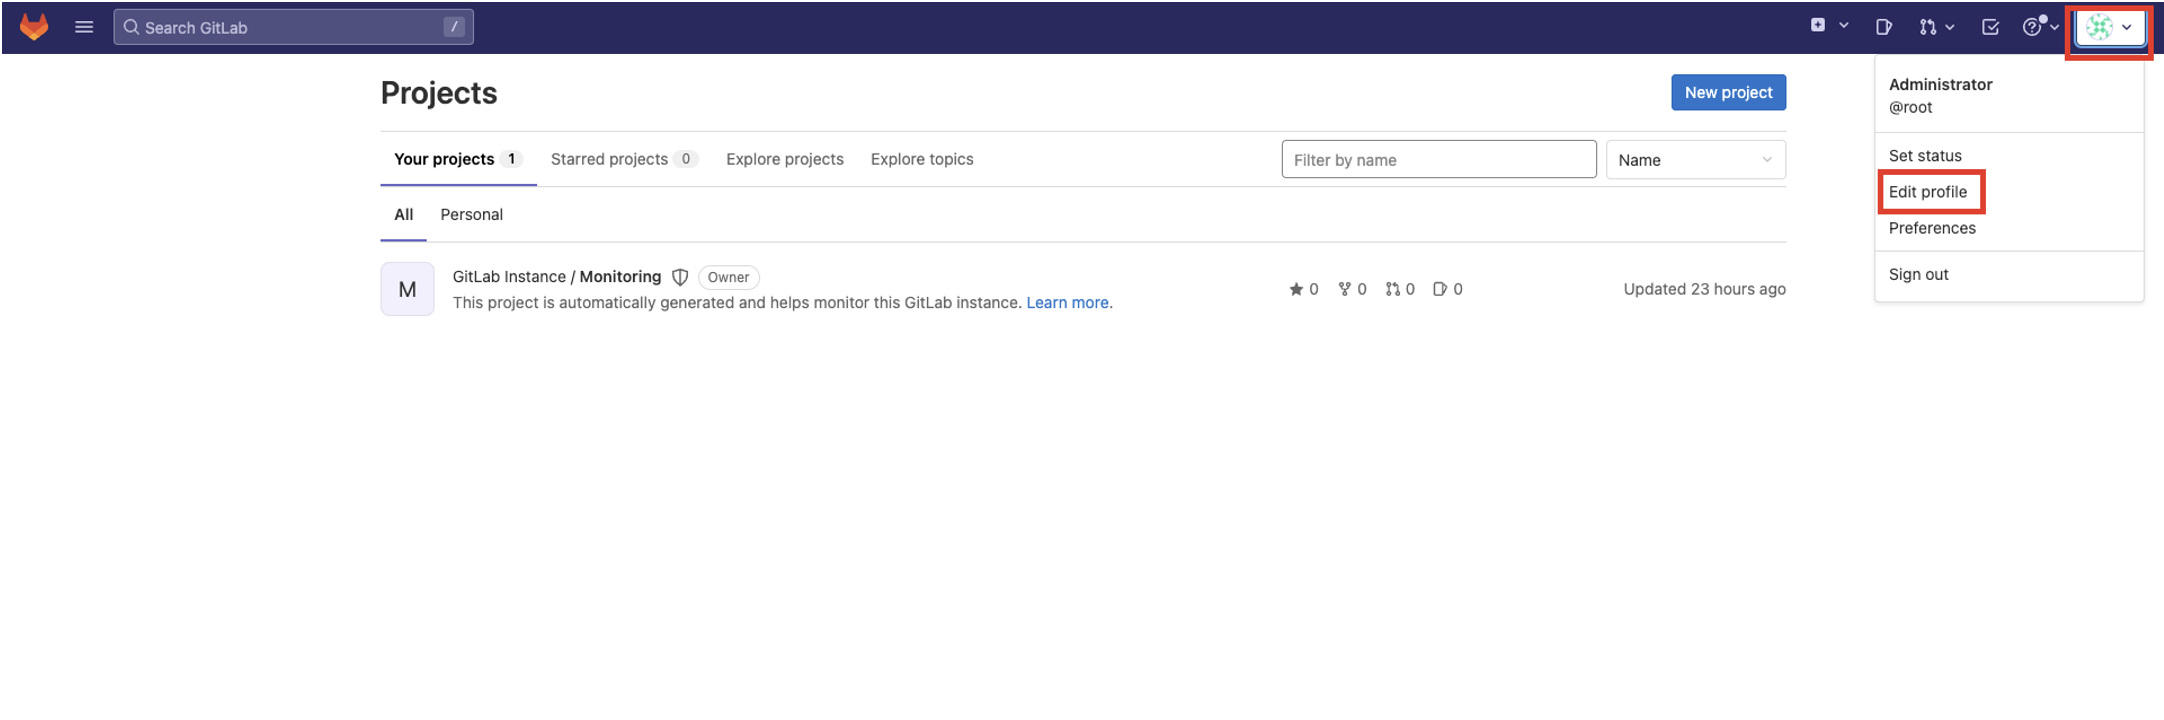Viewport: 2164px width, 720px height.
Task: Open the merge requests navbar dropdown
Action: 1936,27
